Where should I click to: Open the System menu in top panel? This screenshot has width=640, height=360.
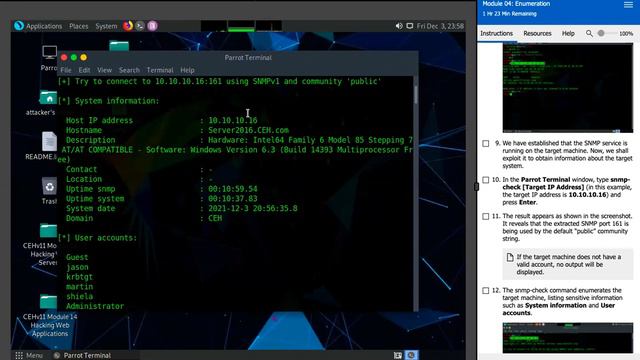(106, 26)
